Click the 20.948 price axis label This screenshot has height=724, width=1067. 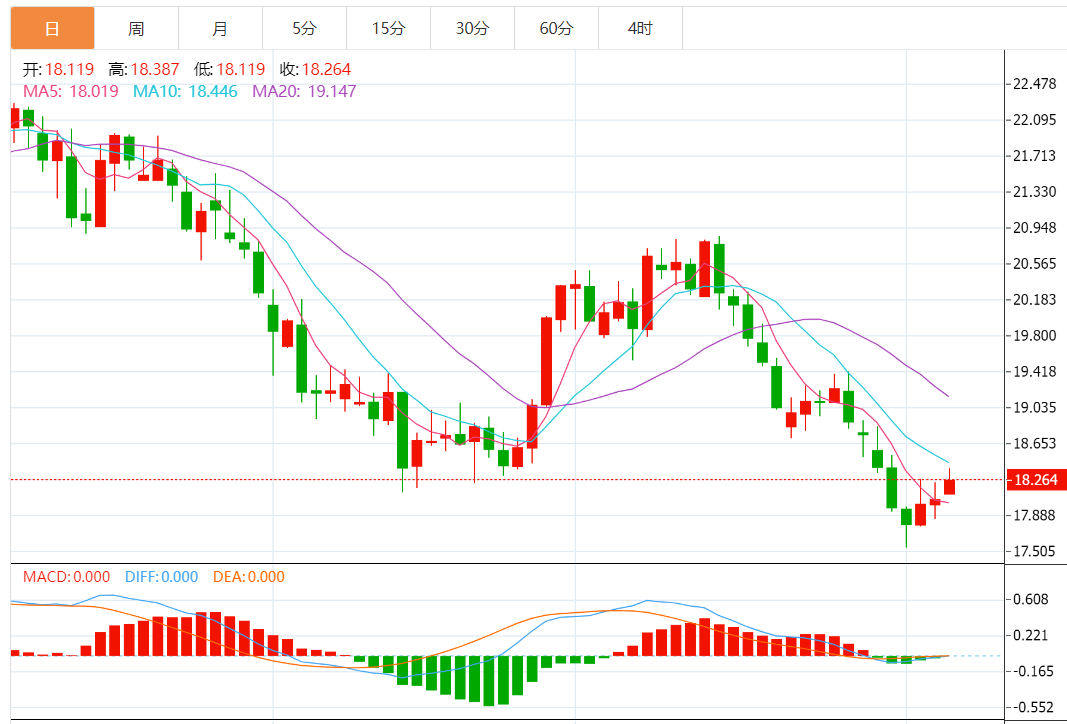click(x=1035, y=228)
